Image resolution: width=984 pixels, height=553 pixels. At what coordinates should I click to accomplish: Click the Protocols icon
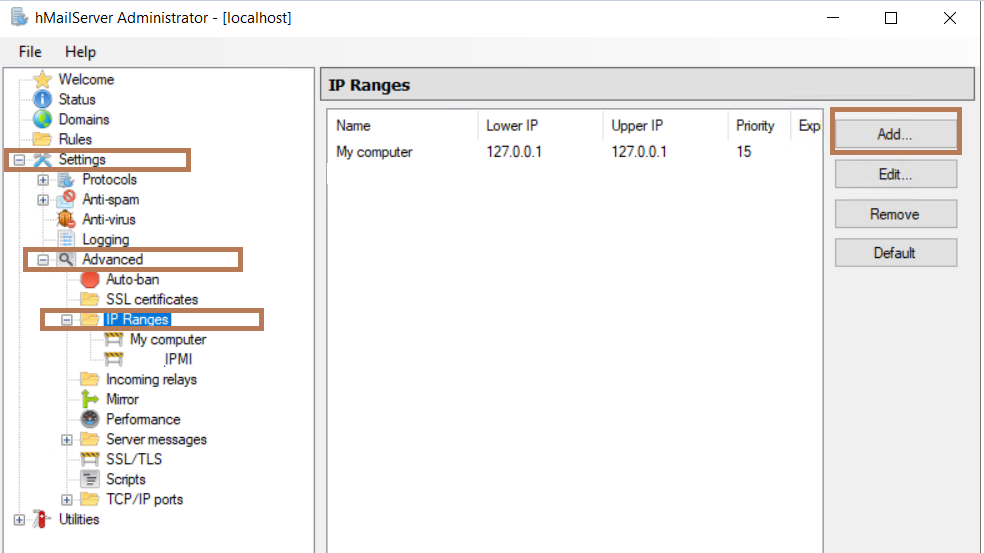tap(66, 180)
